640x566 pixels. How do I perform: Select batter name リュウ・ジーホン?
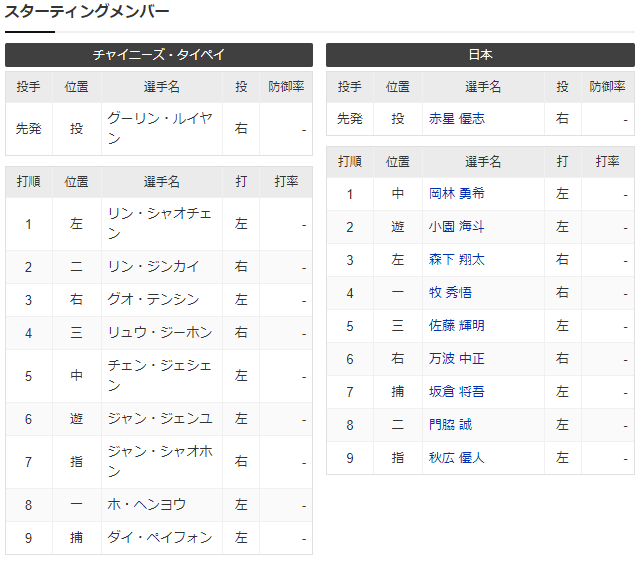(x=160, y=333)
